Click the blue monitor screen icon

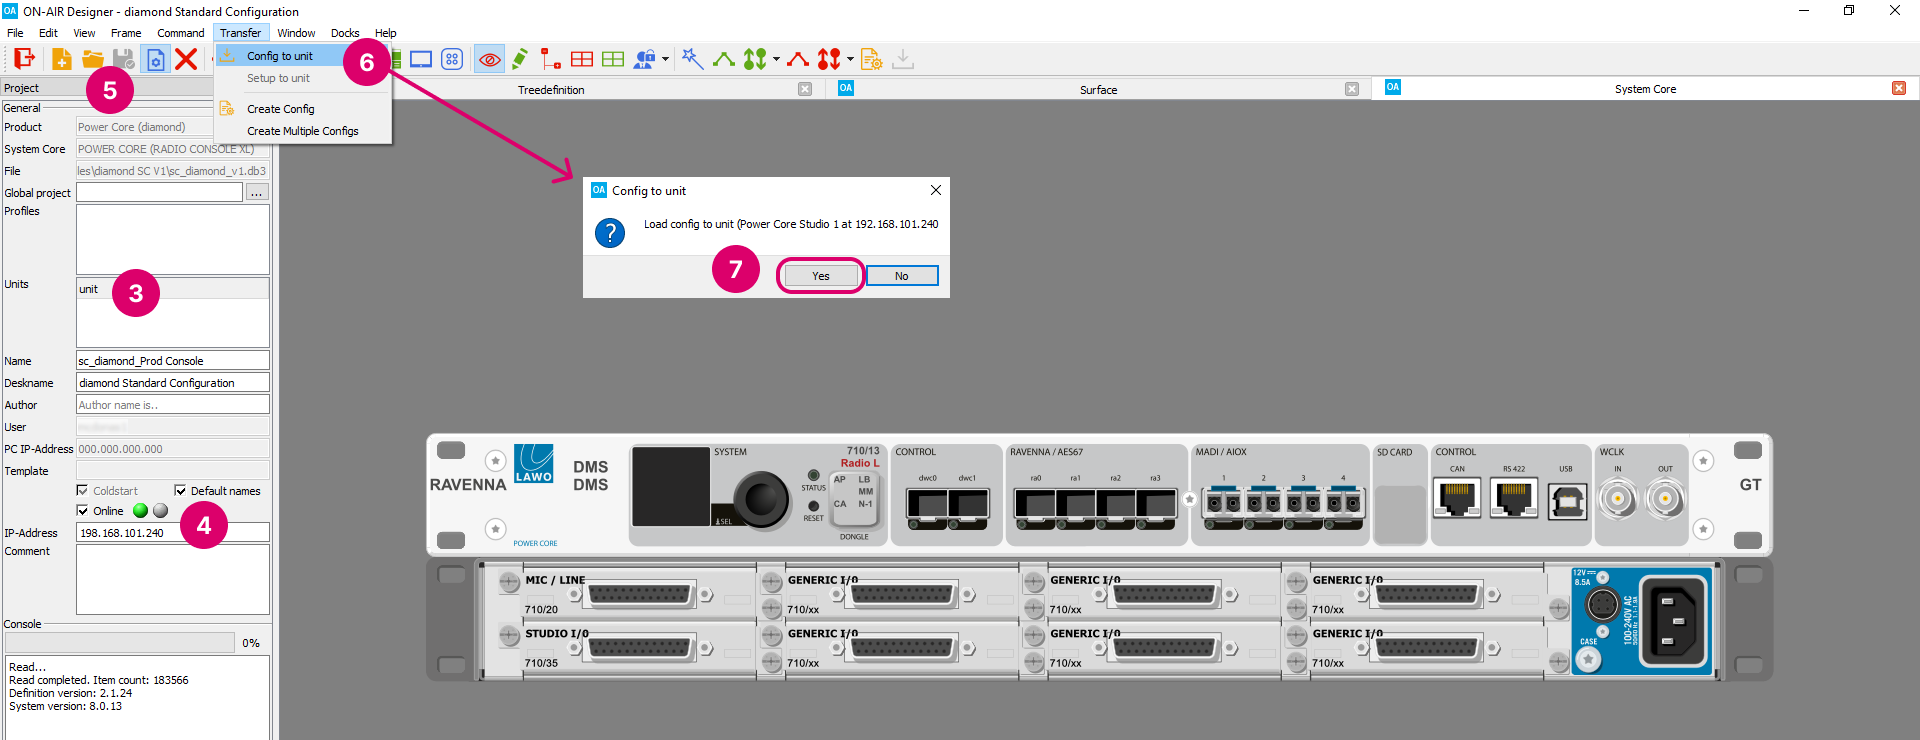[x=421, y=59]
